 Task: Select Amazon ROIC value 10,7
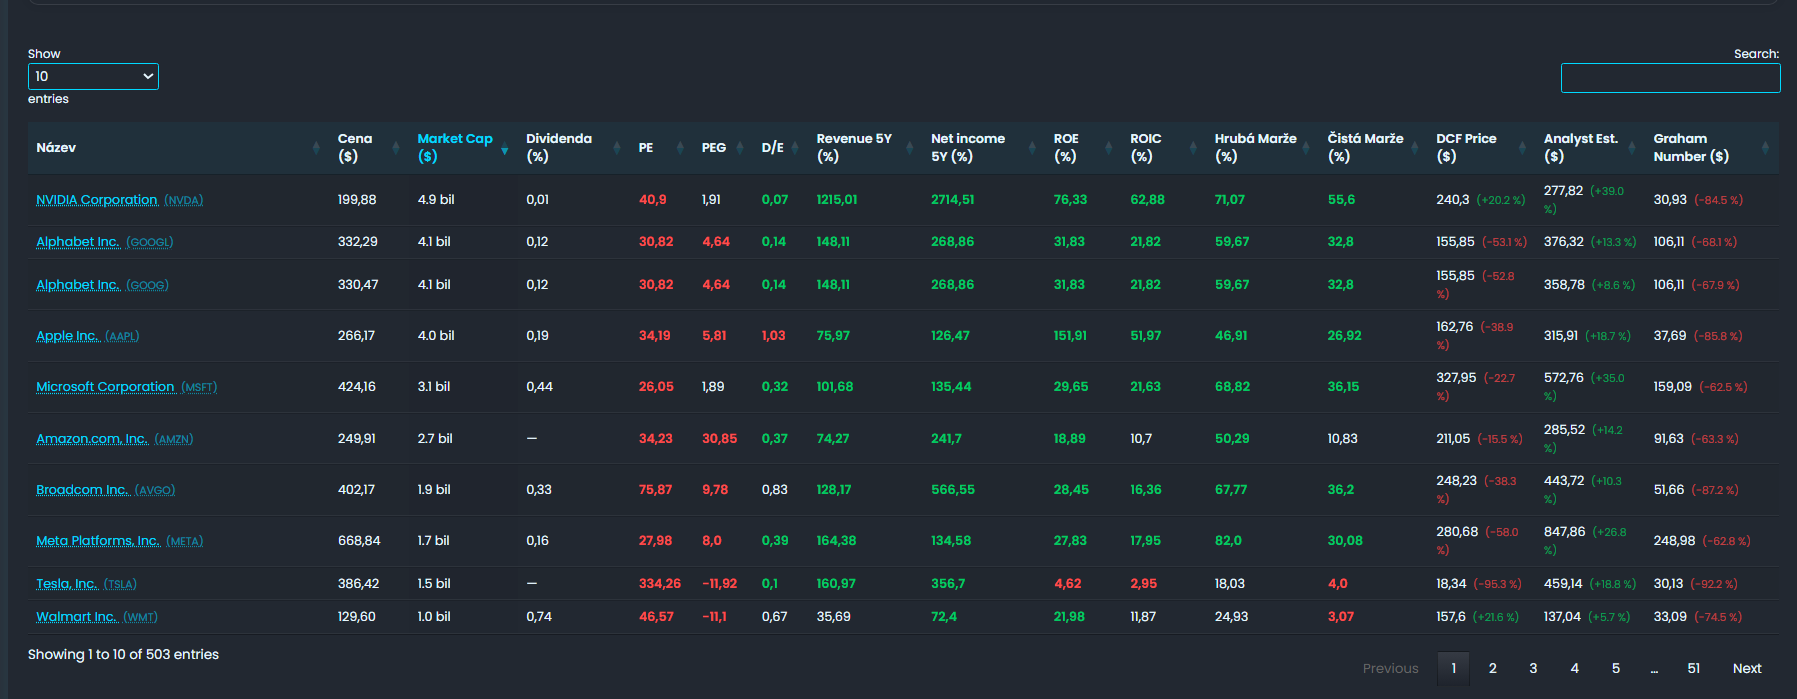(1141, 439)
